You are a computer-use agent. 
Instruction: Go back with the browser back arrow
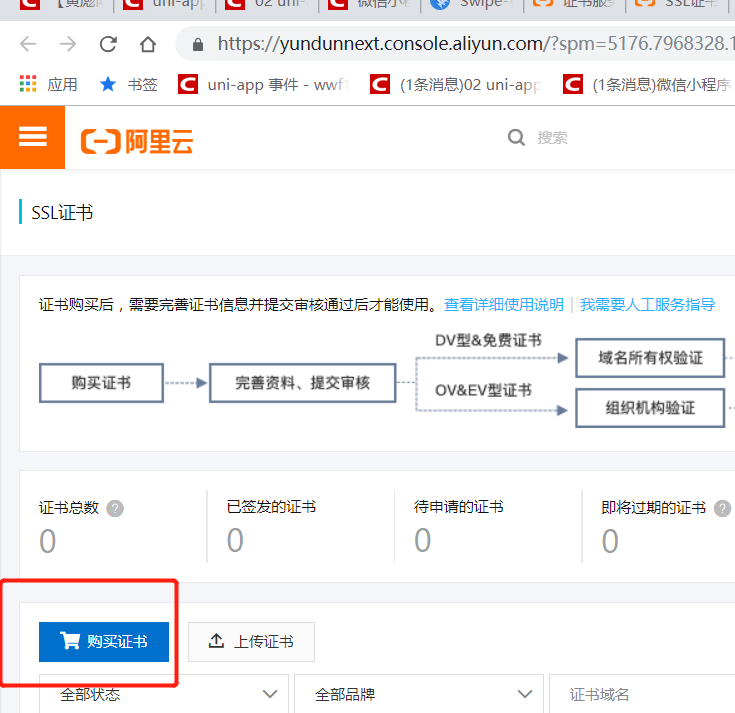(28, 45)
